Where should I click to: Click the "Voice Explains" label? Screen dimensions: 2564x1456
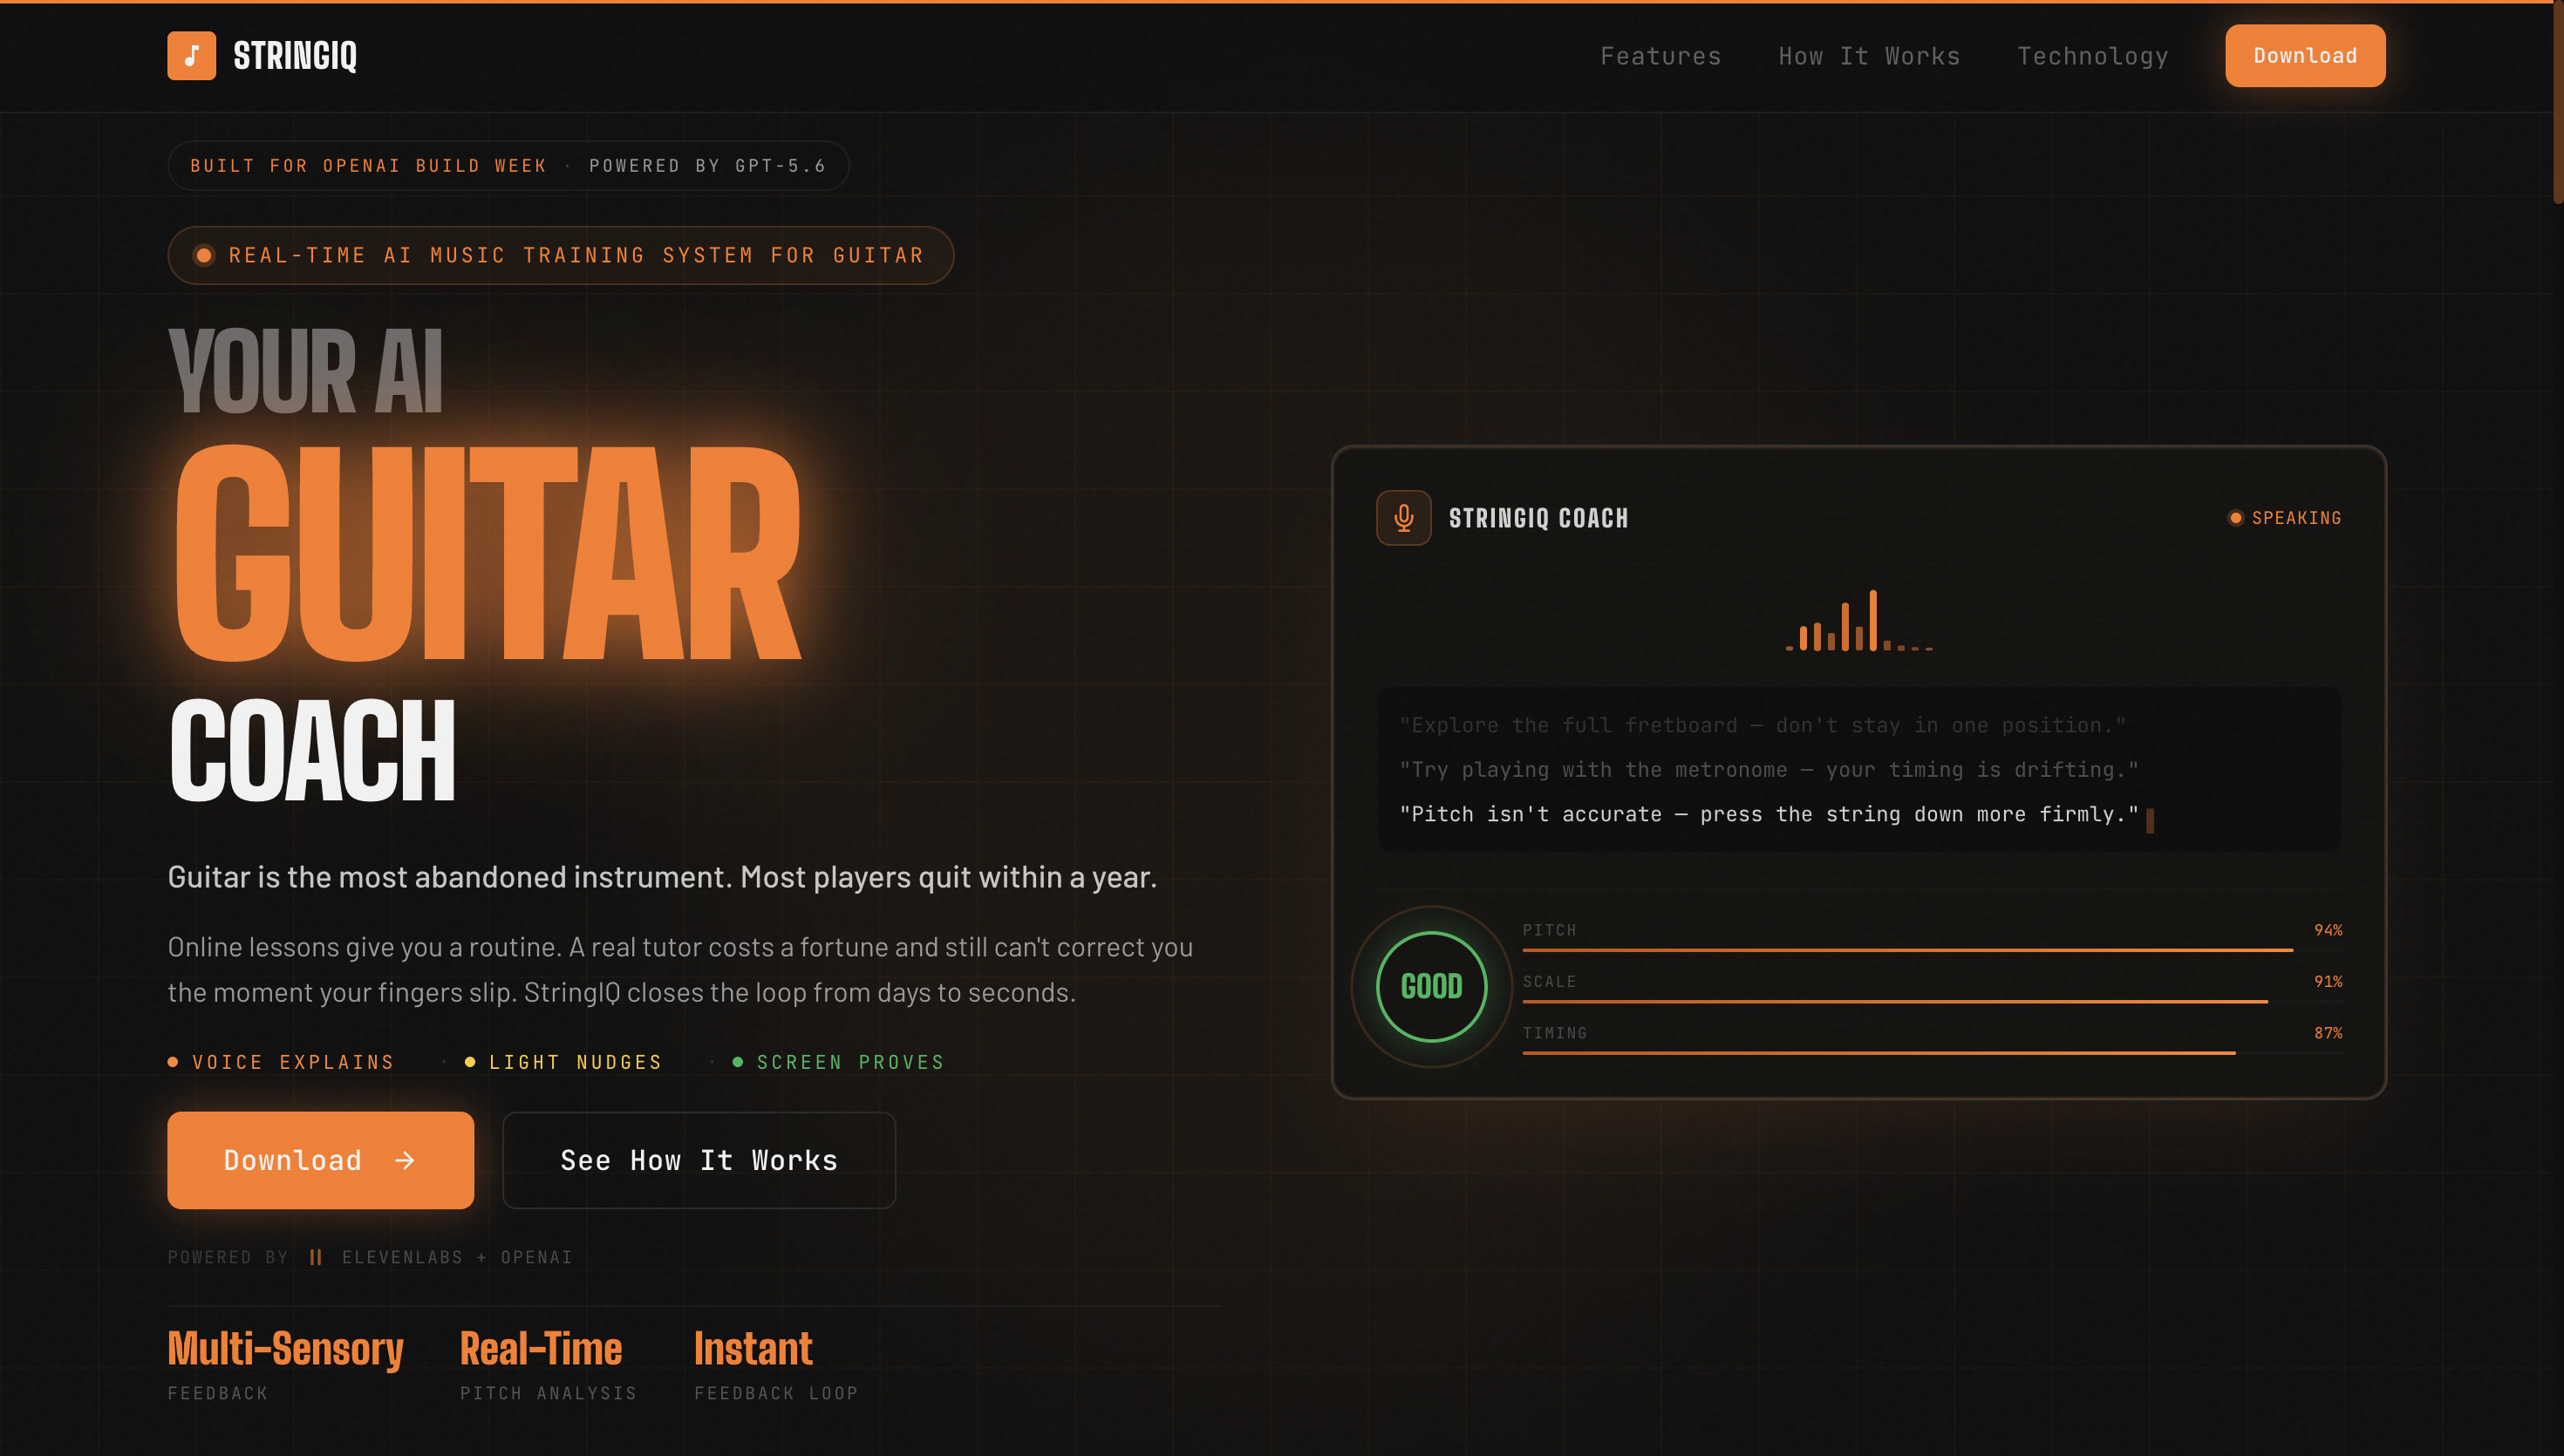pyautogui.click(x=293, y=1062)
